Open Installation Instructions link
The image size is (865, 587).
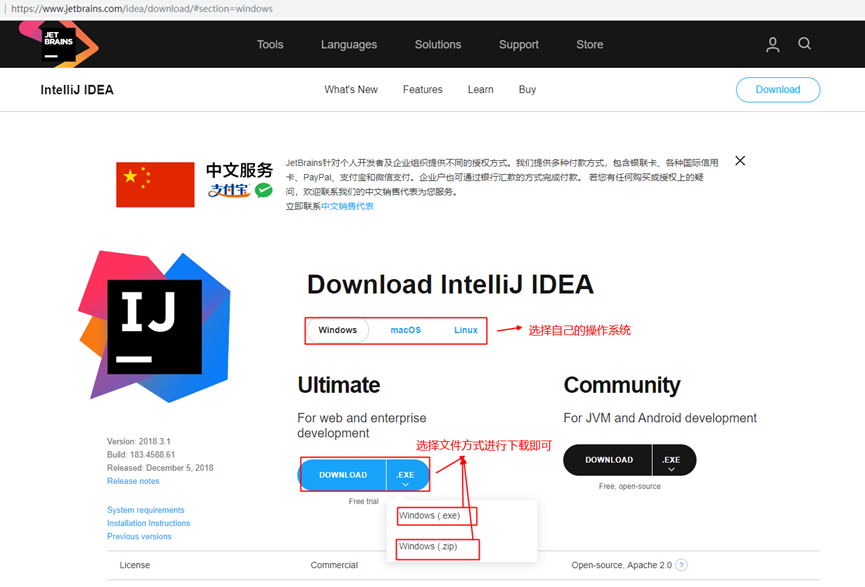click(x=148, y=523)
